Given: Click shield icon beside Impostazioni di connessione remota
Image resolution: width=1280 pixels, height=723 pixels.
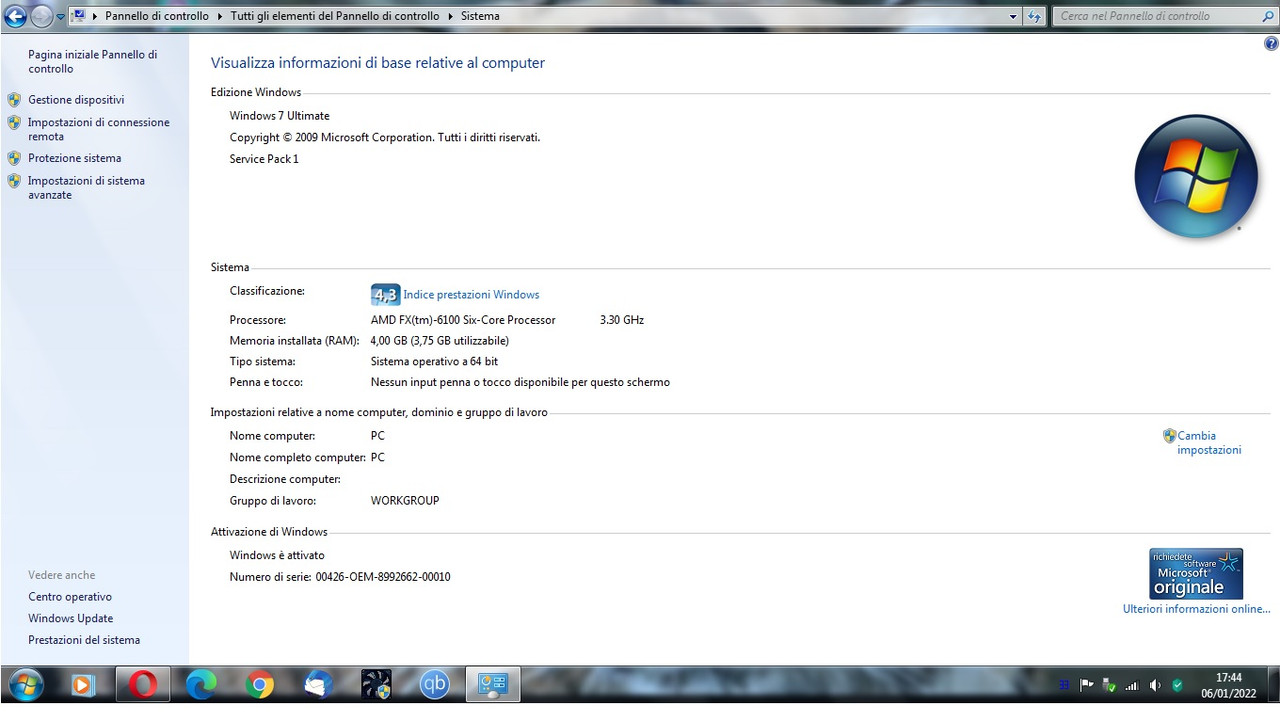Looking at the screenshot, I should [14, 123].
